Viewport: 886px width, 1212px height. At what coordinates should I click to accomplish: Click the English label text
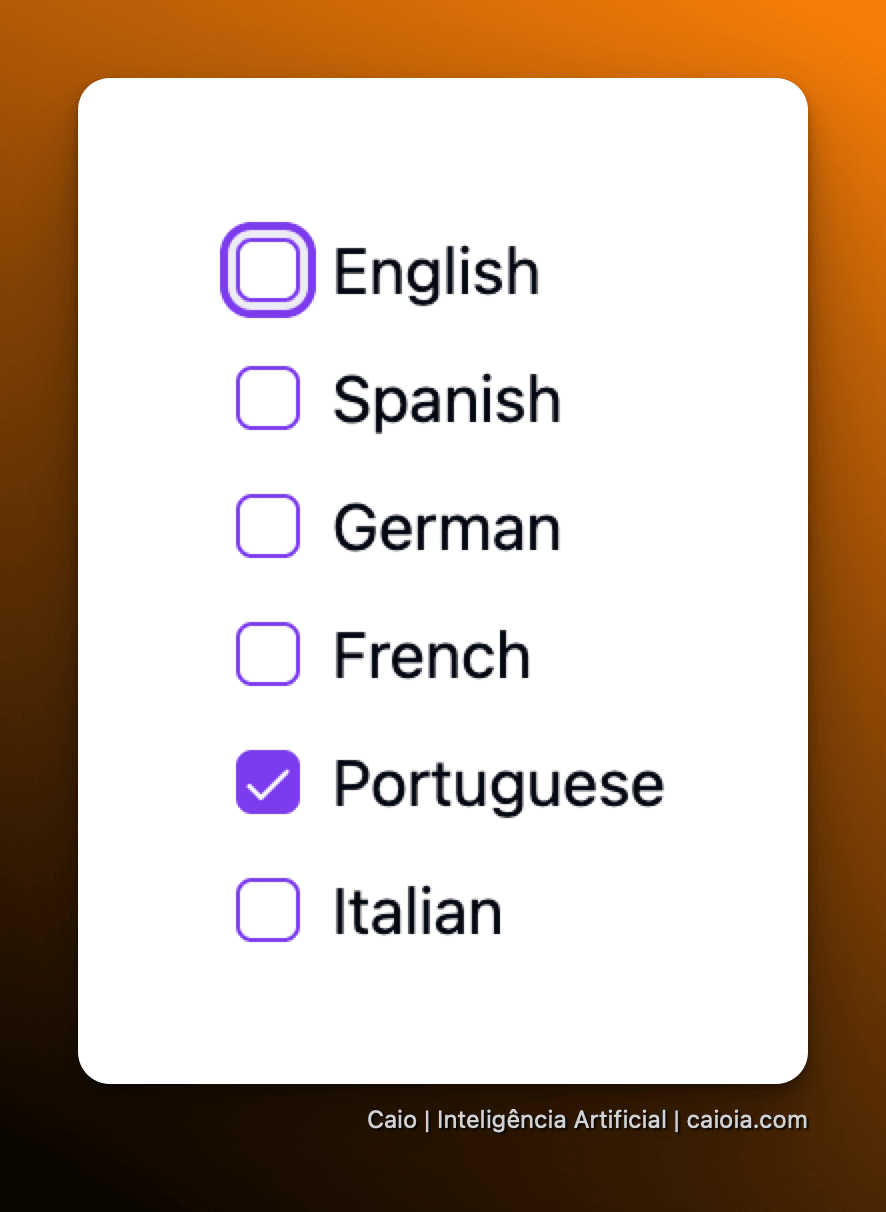437,273
